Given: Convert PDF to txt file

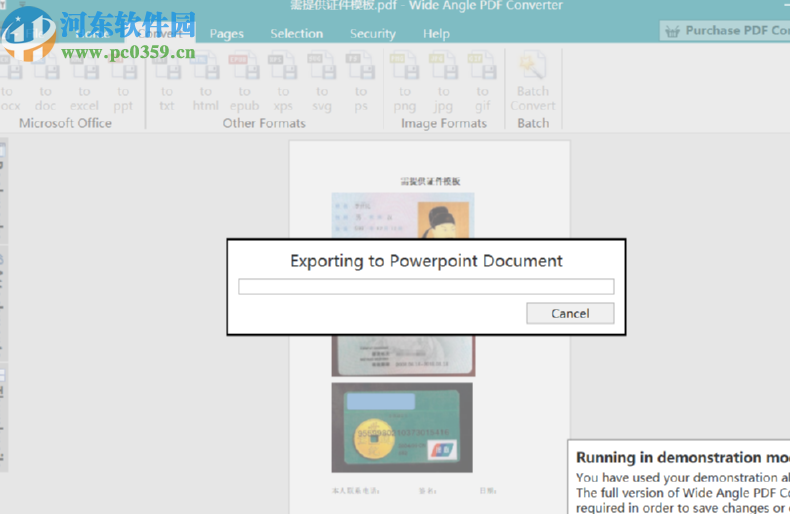Looking at the screenshot, I should 167,82.
